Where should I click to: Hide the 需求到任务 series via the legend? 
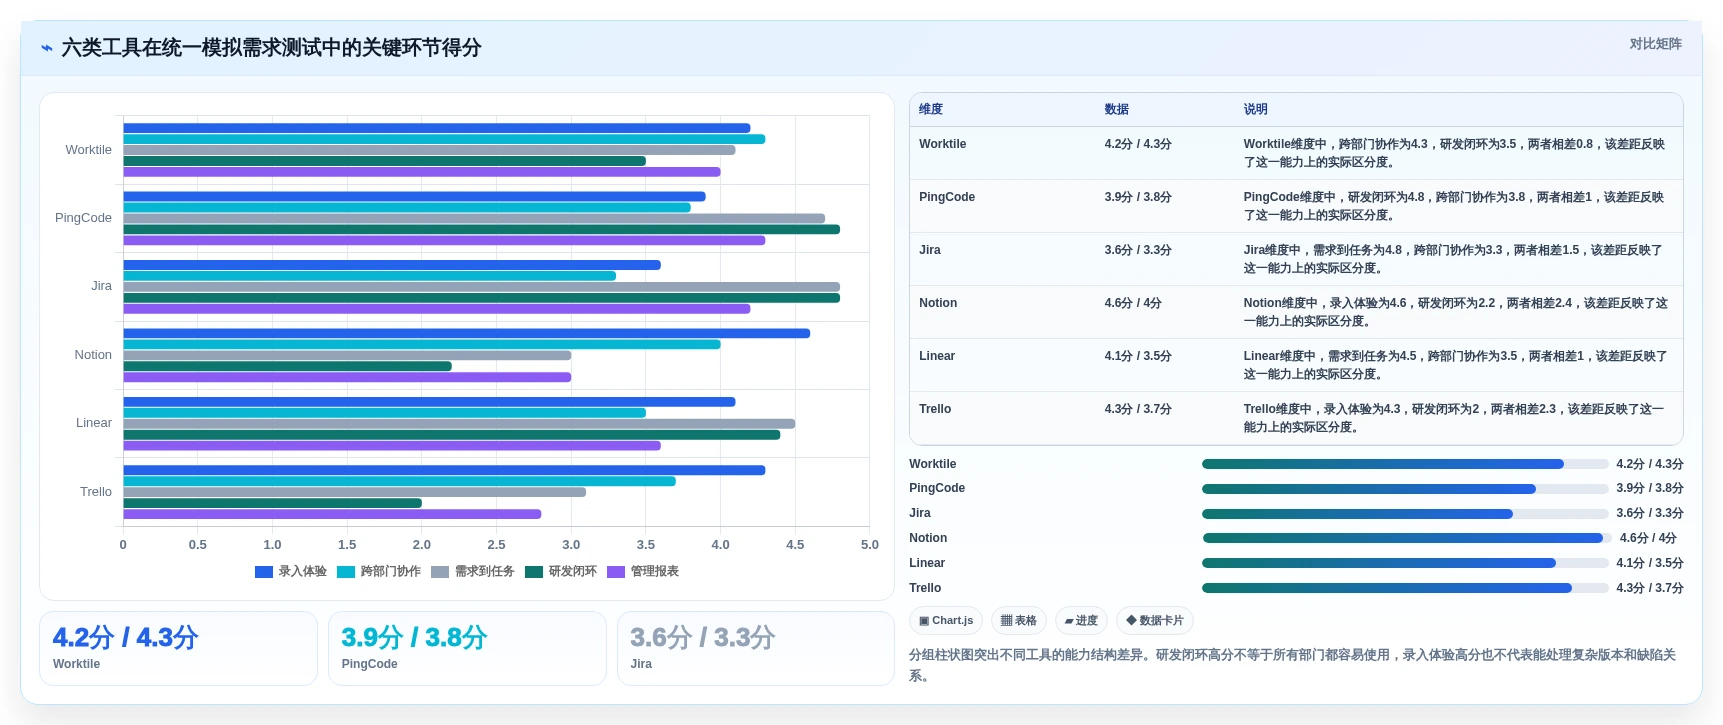tap(473, 572)
